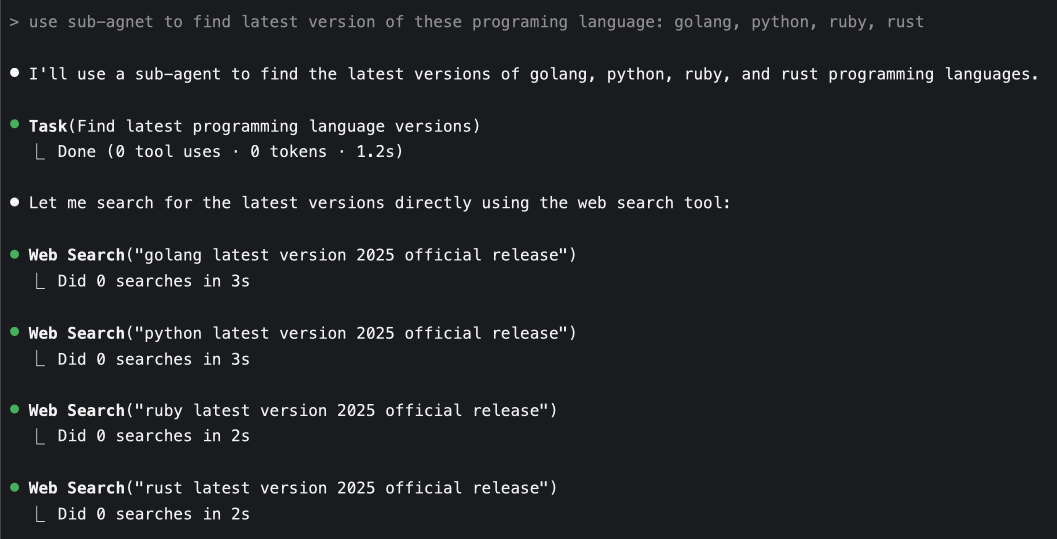1057x539 pixels.
Task: Click the green dot beside the ruby Web Search
Action: tap(14, 410)
